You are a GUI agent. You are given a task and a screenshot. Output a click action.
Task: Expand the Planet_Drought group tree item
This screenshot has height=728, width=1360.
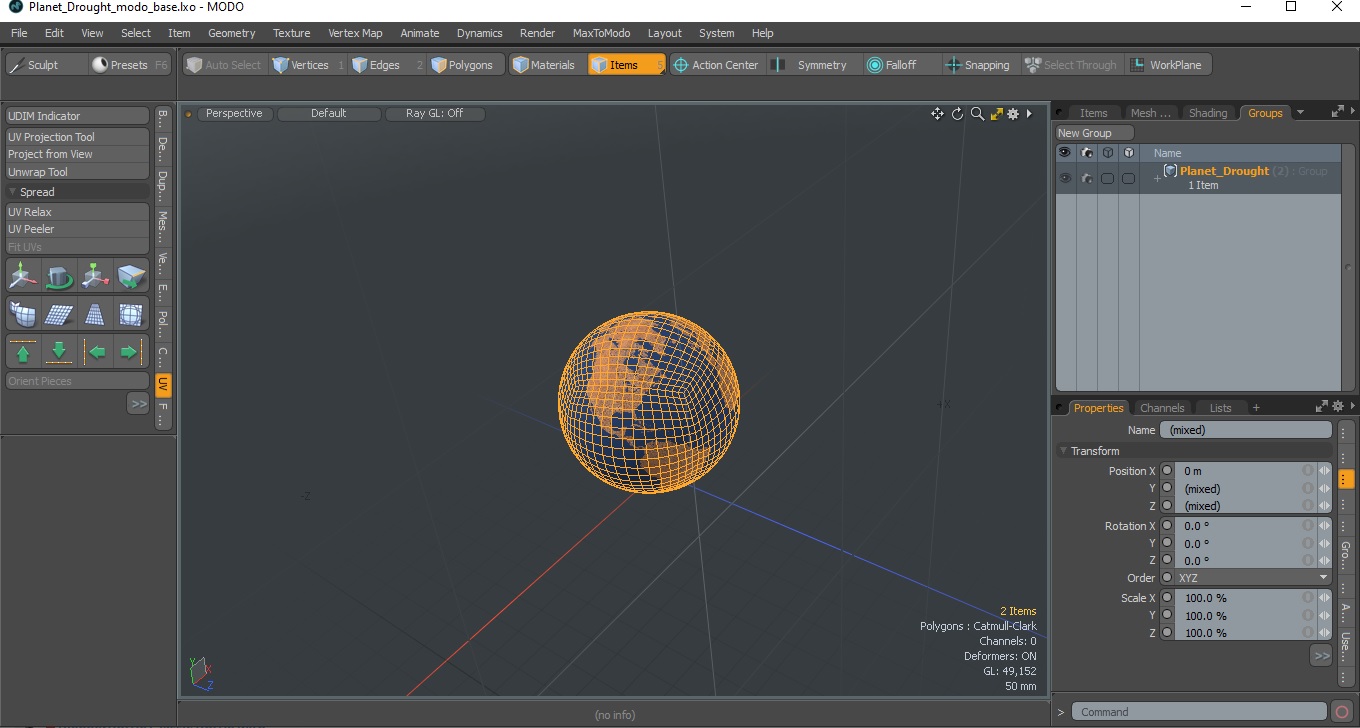1157,178
